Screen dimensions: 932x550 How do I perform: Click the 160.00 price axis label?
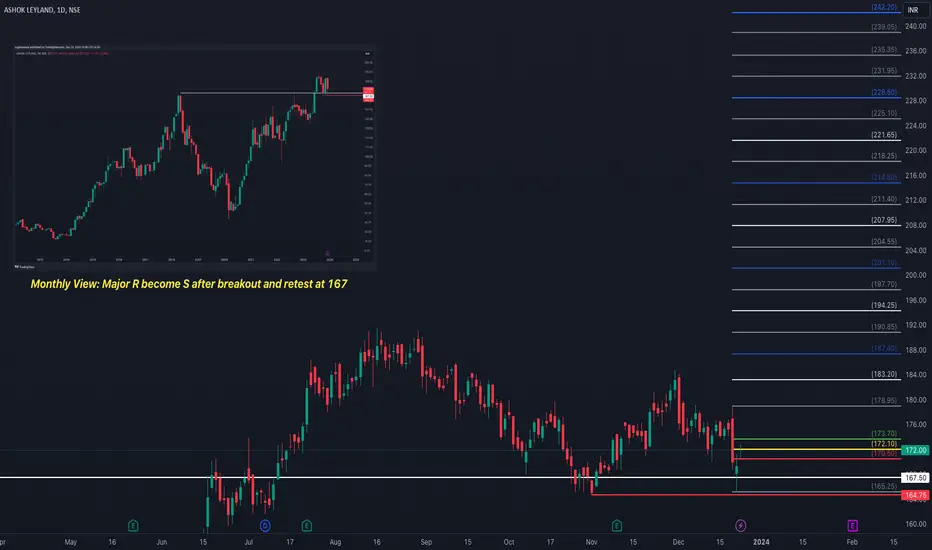pyautogui.click(x=915, y=524)
